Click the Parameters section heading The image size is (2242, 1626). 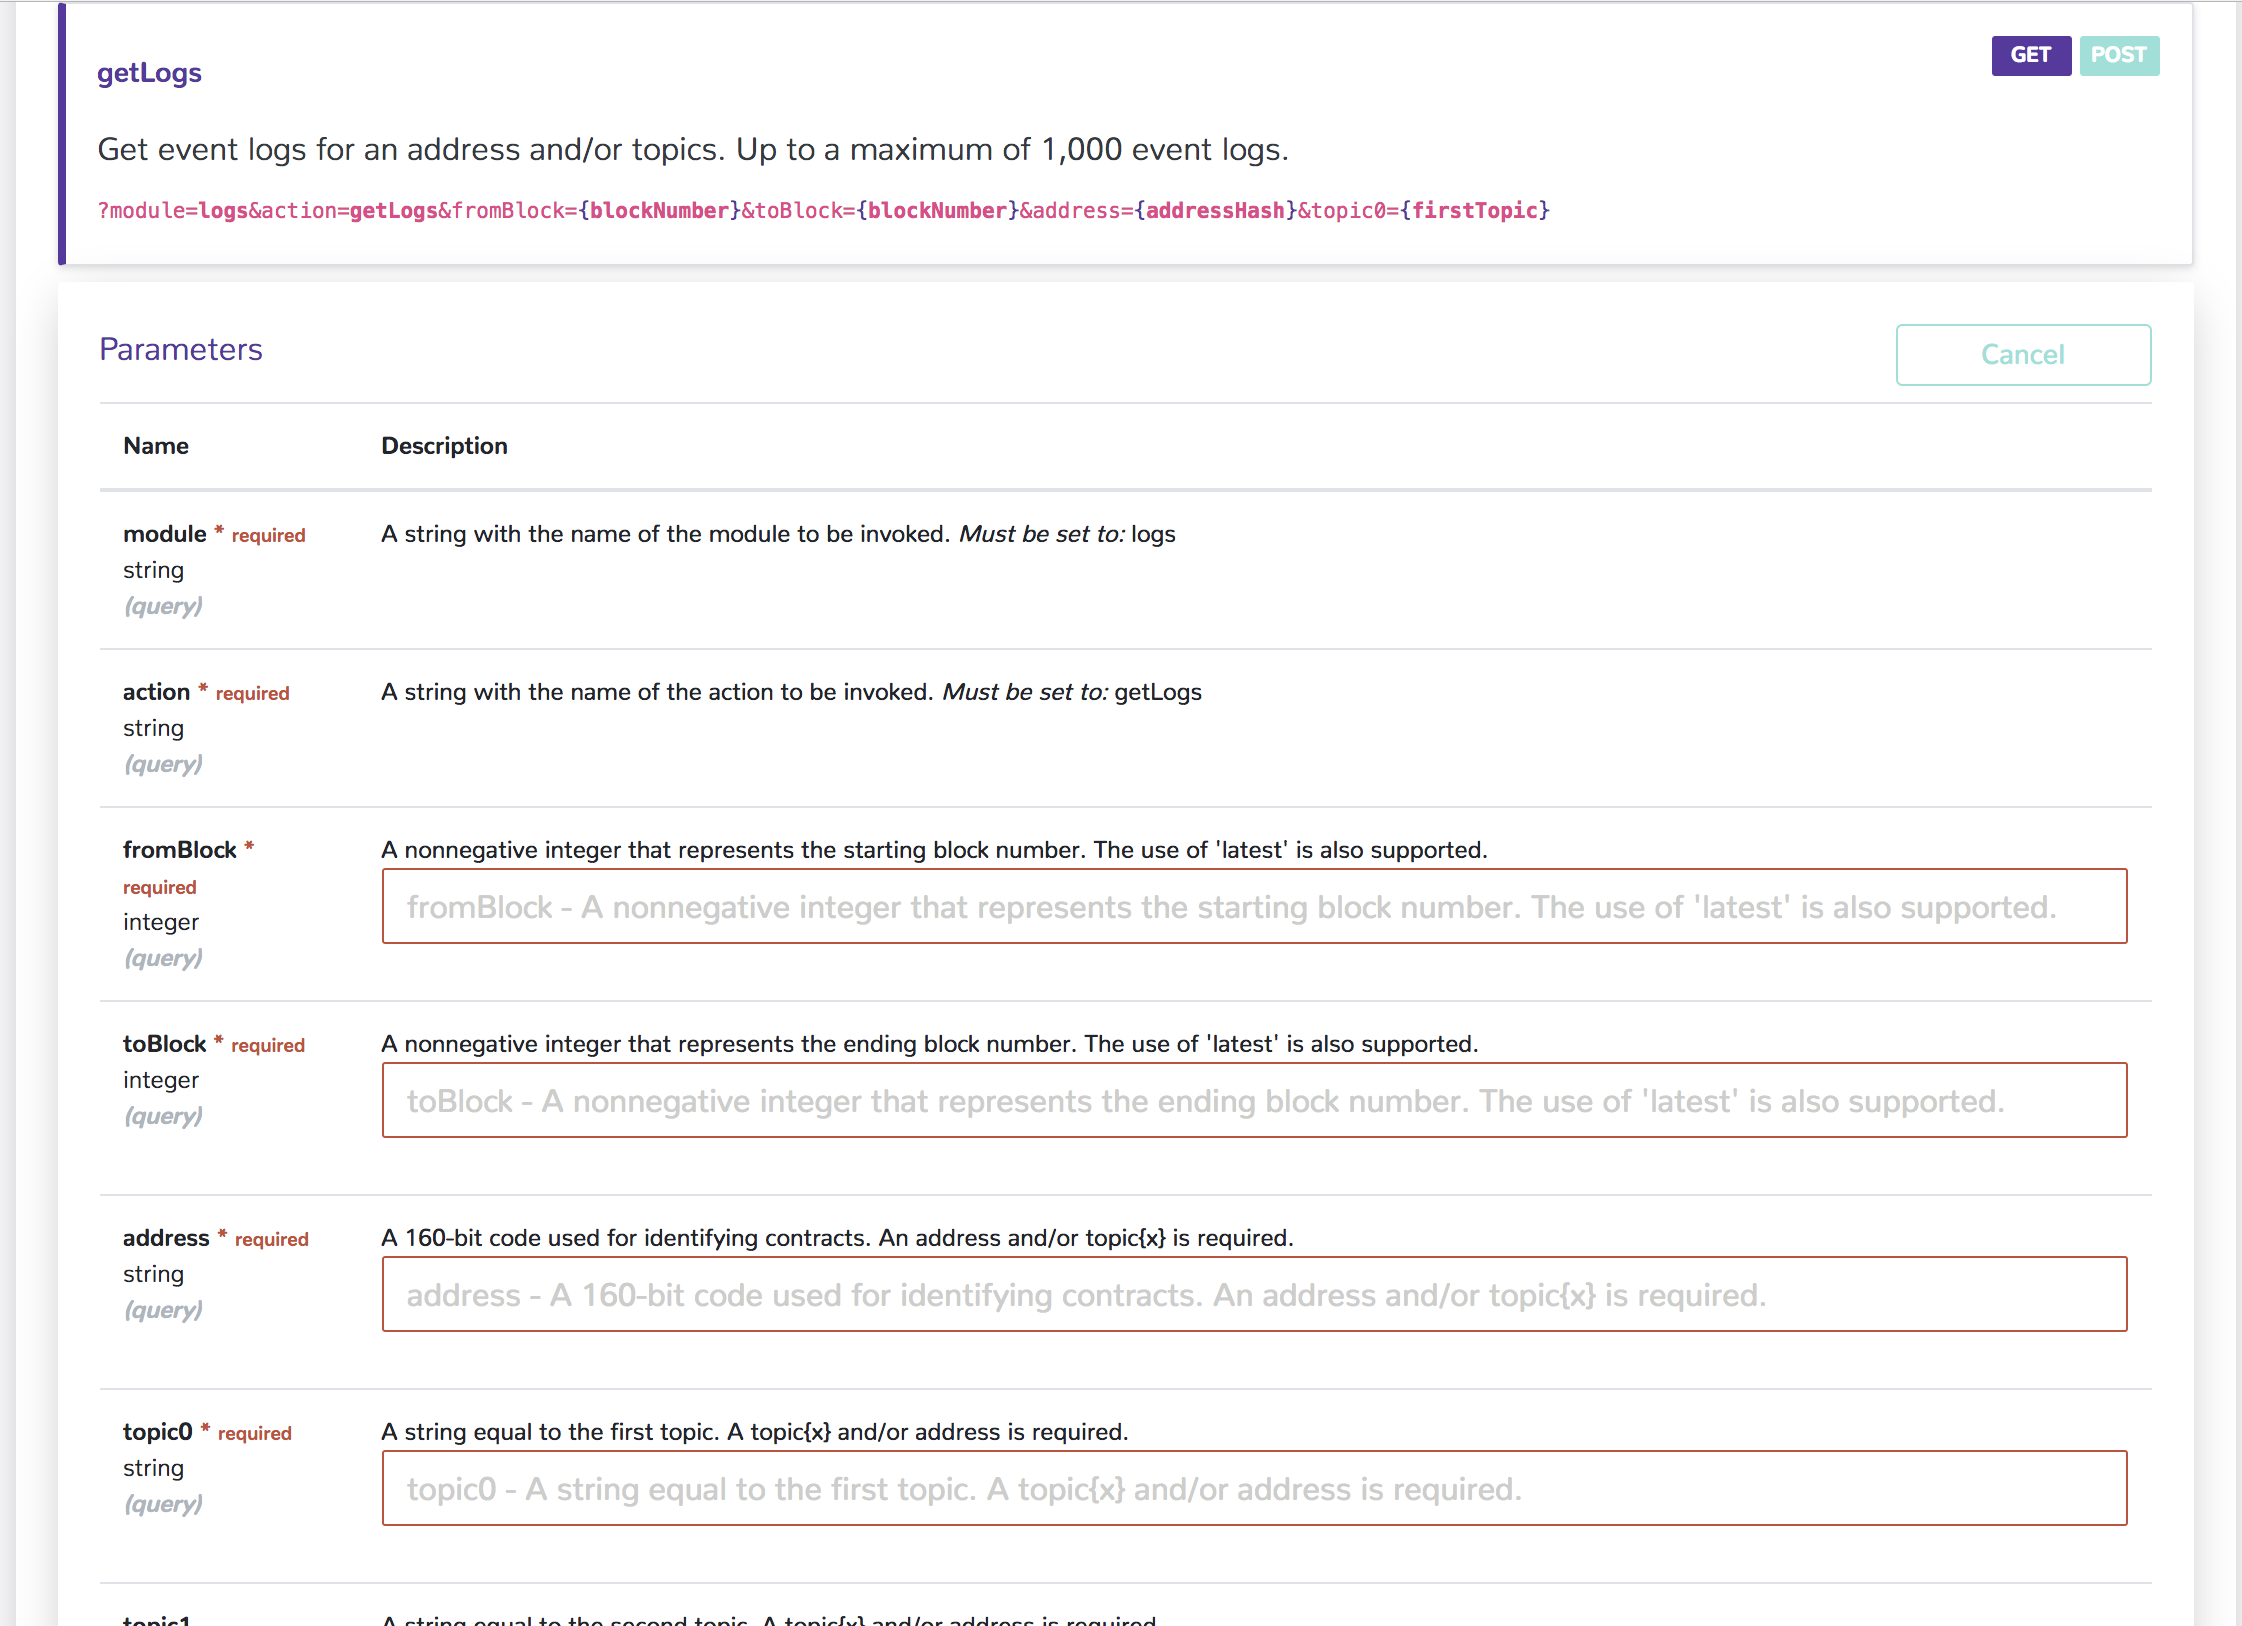coord(181,349)
